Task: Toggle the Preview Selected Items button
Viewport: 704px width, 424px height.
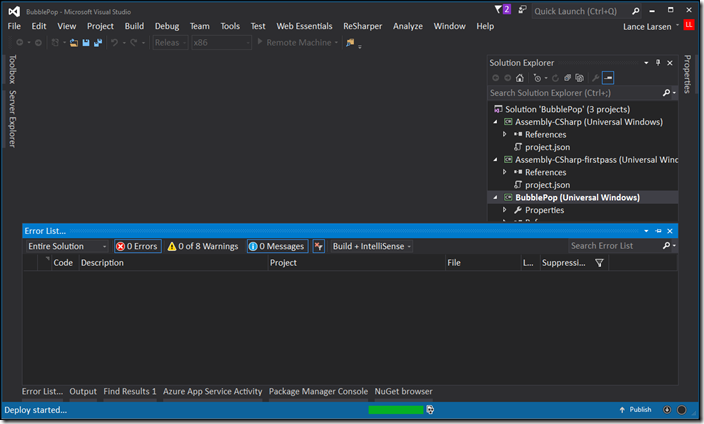Action: 608,78
